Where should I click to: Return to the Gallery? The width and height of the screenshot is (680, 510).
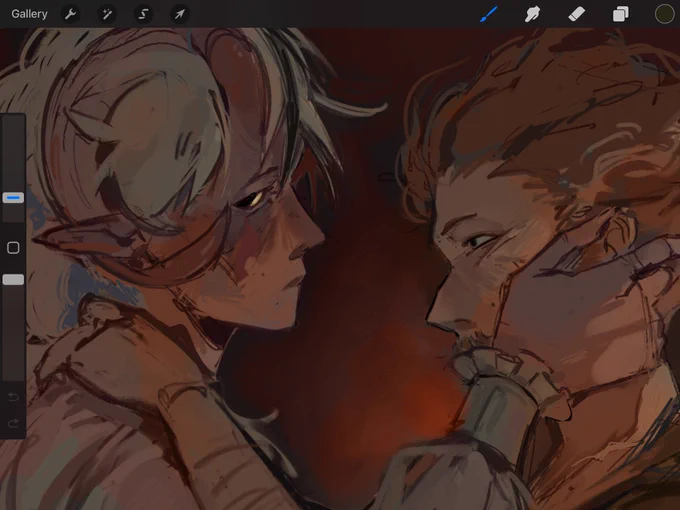29,14
